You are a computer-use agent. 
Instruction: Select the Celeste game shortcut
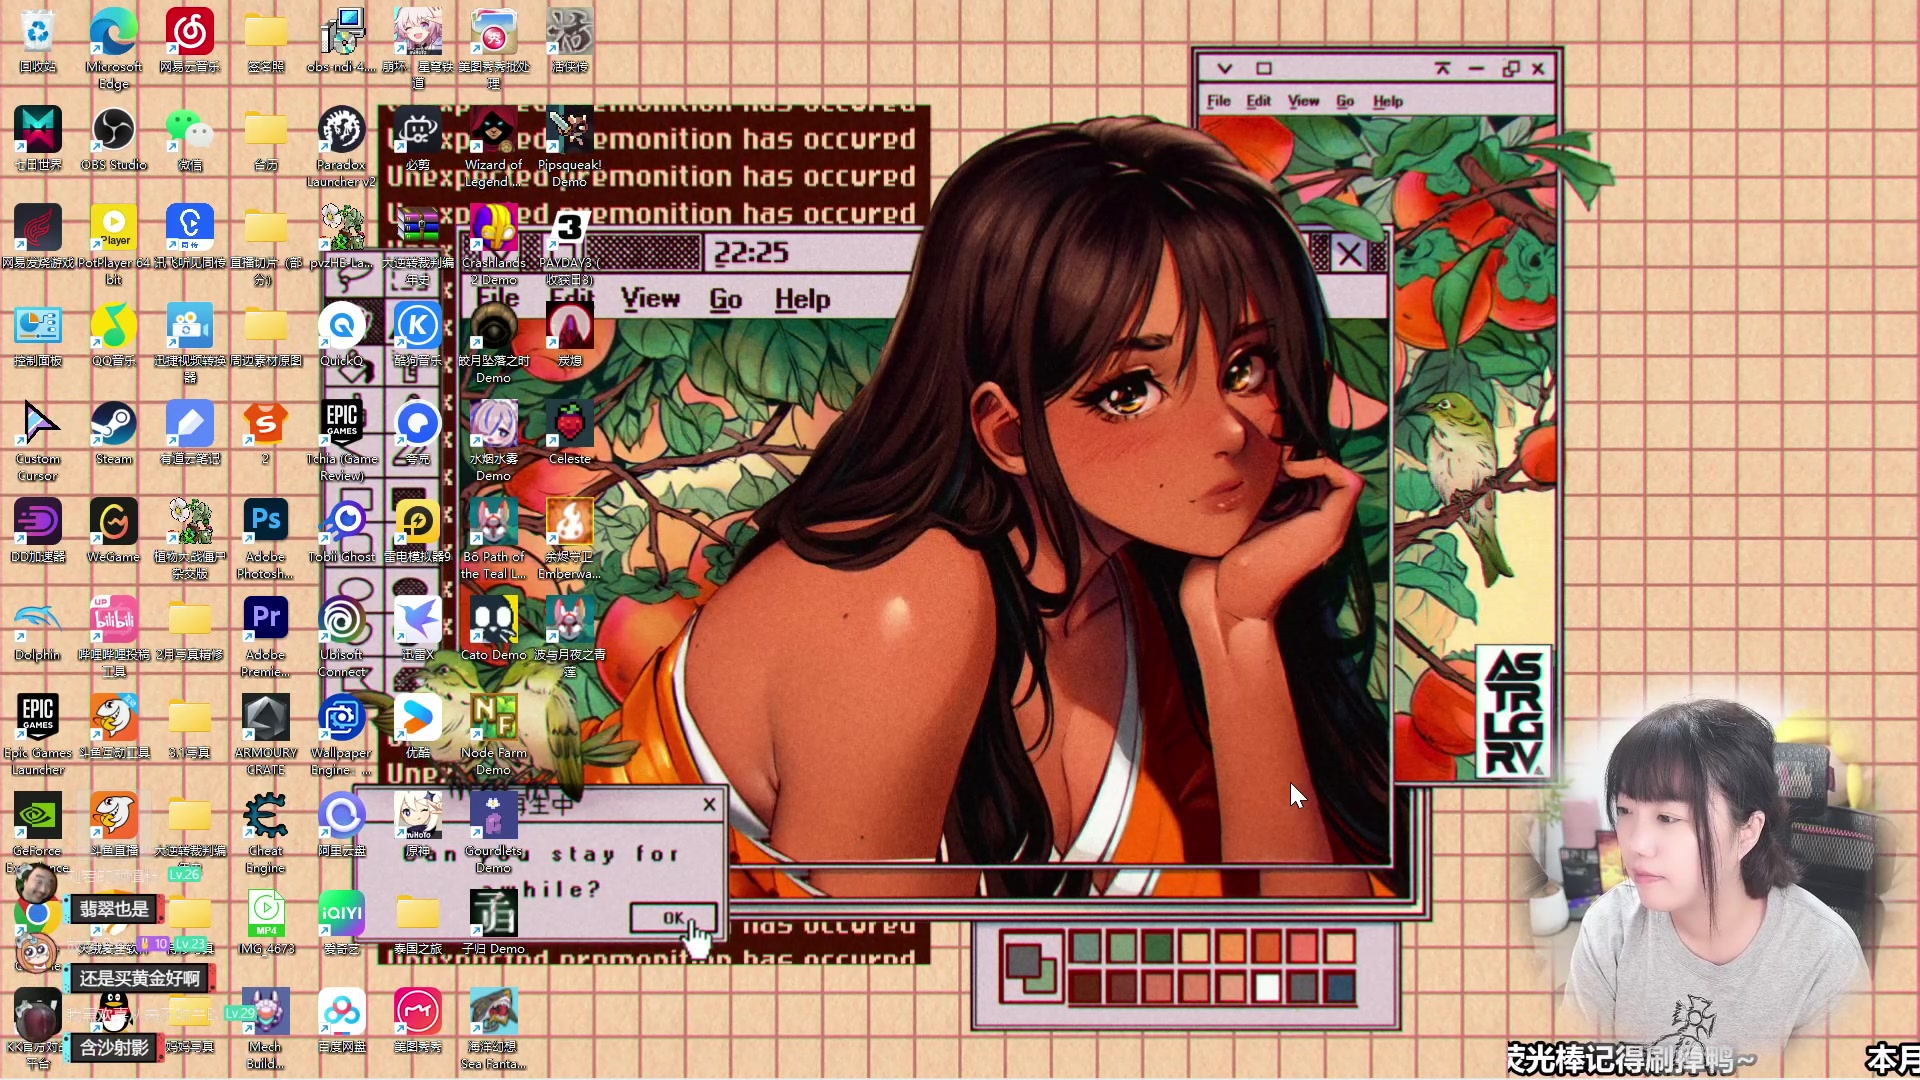pyautogui.click(x=570, y=425)
